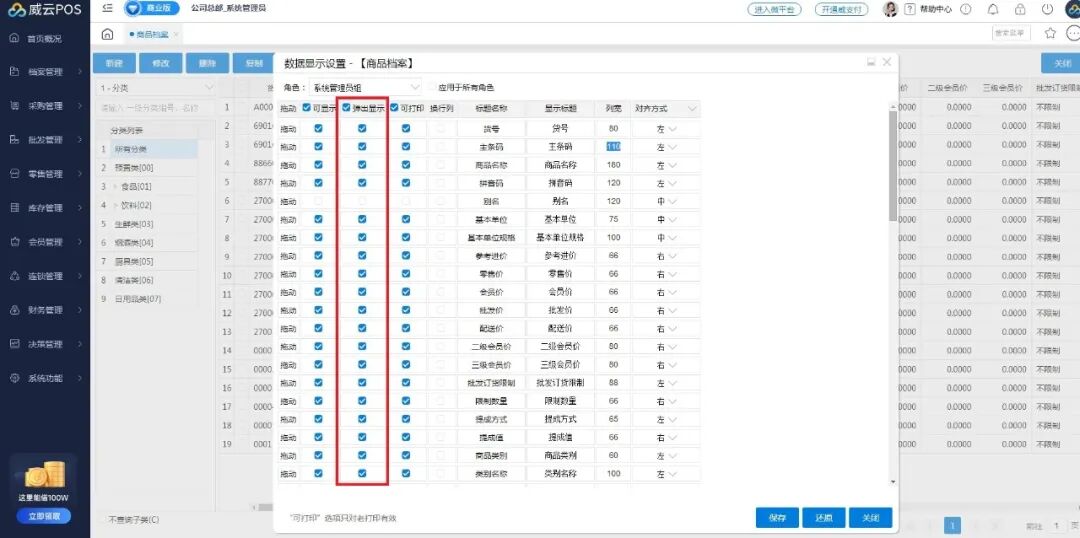
Task: Collapse the sidebar with the menu fold icon
Action: point(107,9)
